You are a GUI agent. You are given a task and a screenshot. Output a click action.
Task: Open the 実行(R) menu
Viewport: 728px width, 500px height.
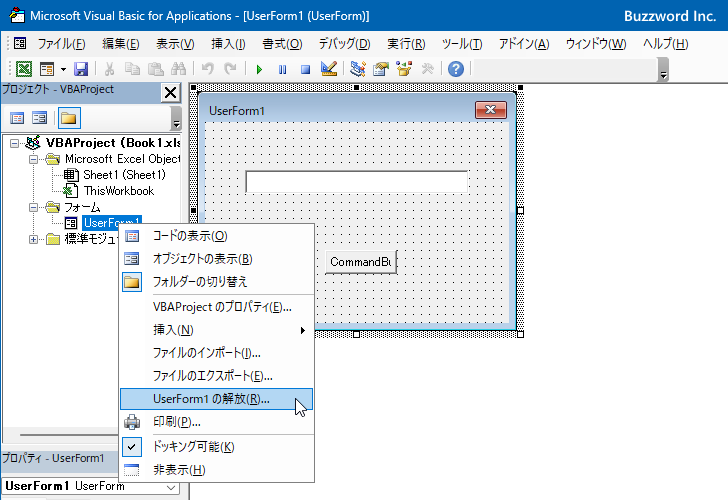406,44
